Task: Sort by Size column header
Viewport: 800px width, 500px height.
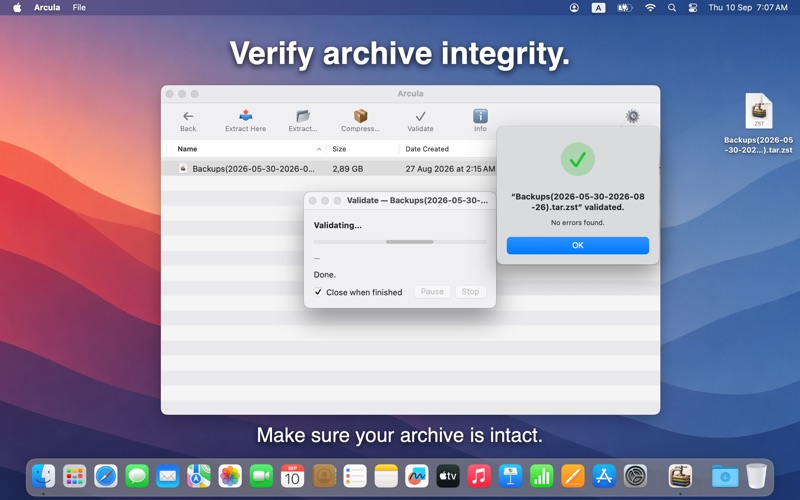Action: pyautogui.click(x=363, y=149)
